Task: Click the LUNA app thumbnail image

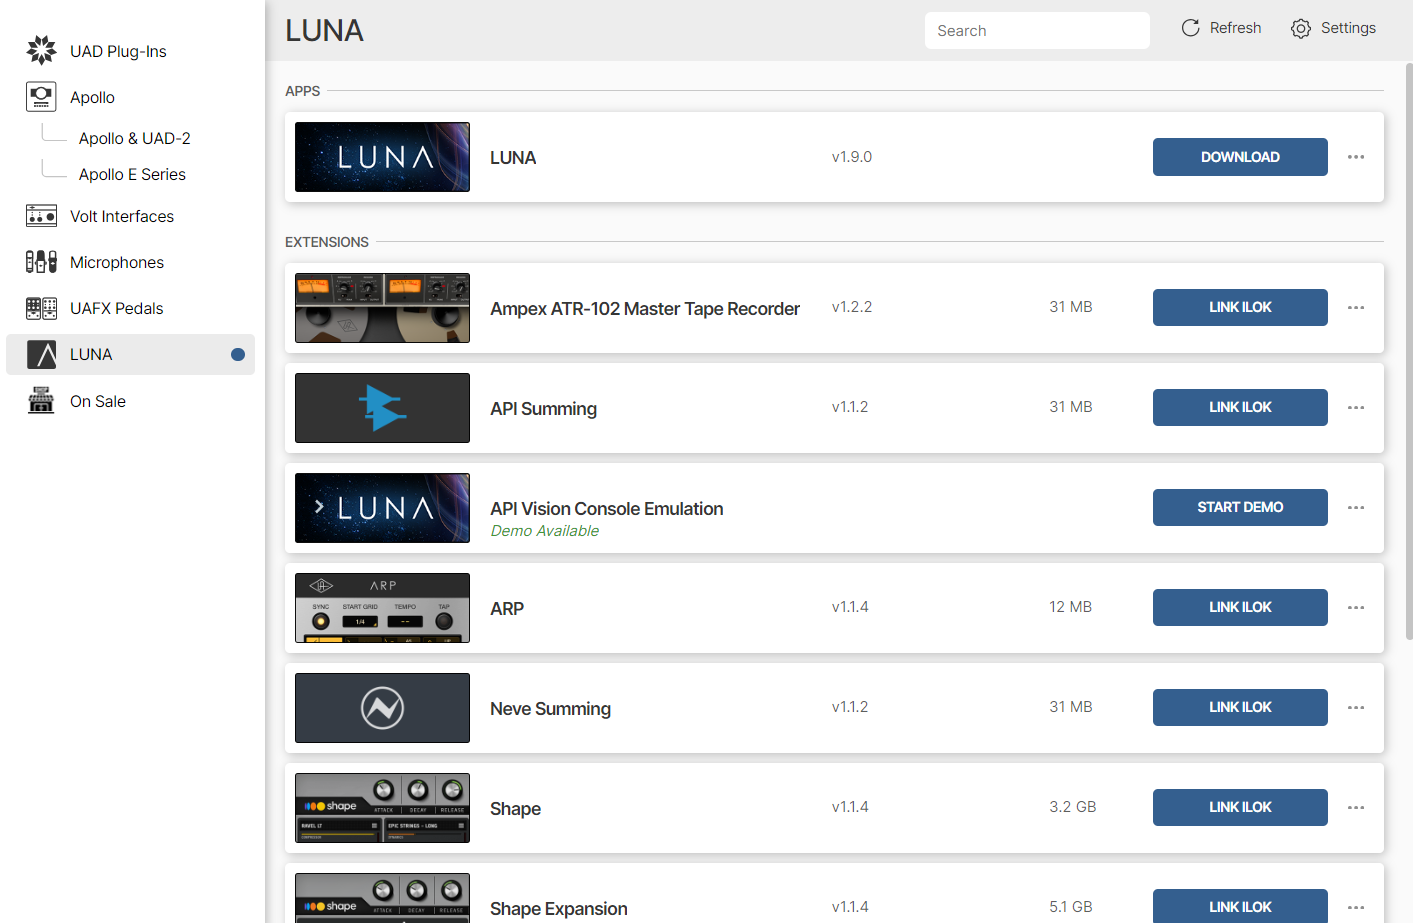Action: [382, 157]
